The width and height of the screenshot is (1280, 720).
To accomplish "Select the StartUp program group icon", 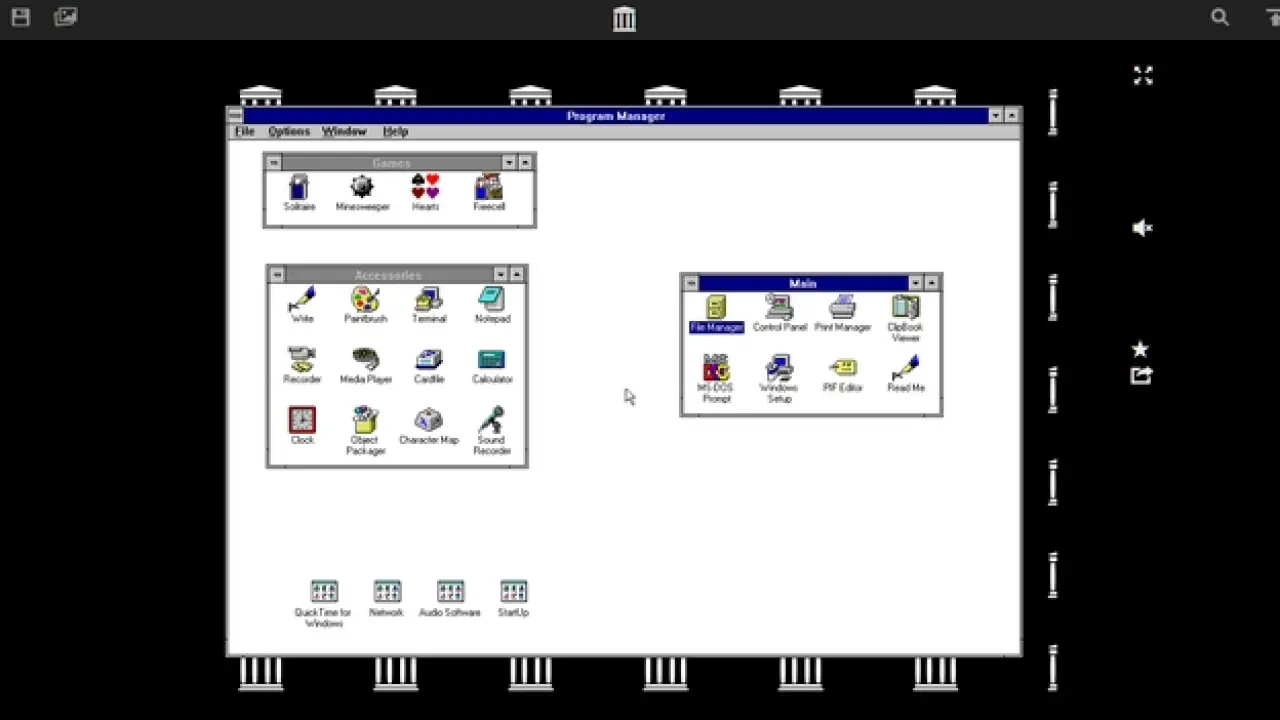I will point(513,592).
